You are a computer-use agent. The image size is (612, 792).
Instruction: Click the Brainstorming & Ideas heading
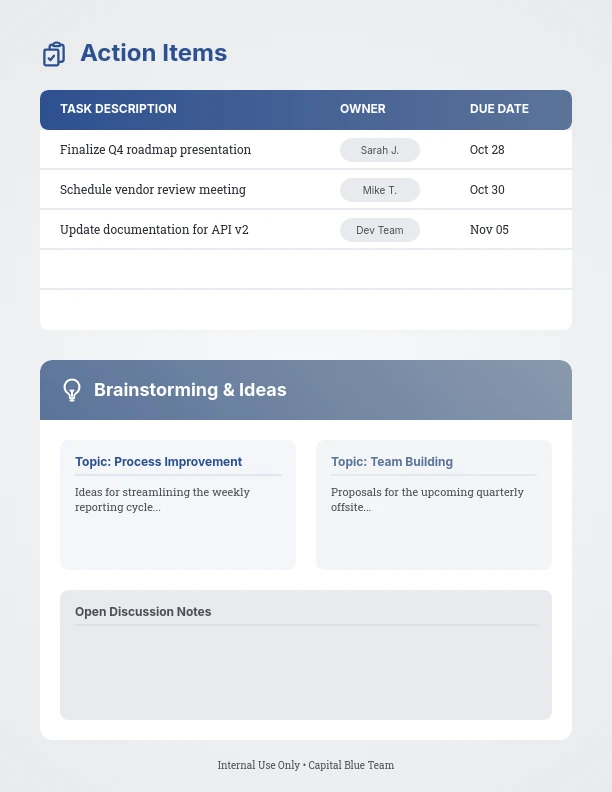point(190,390)
